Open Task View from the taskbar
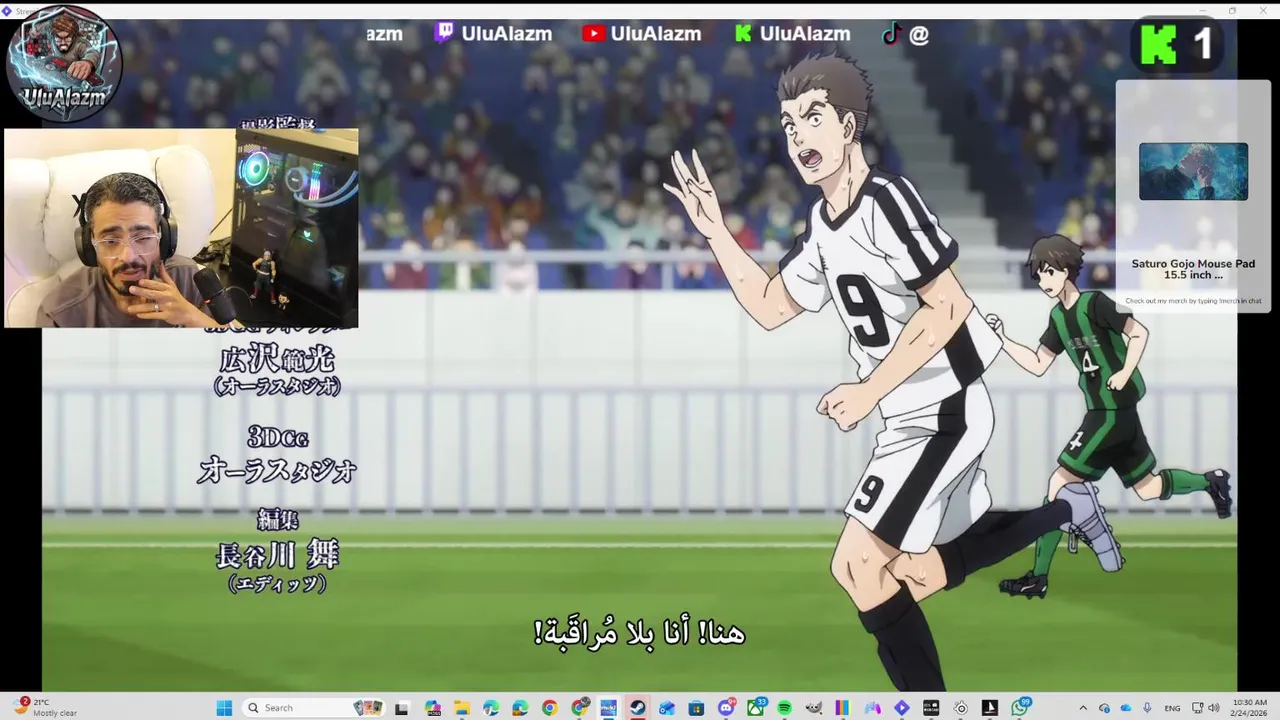 coord(402,708)
